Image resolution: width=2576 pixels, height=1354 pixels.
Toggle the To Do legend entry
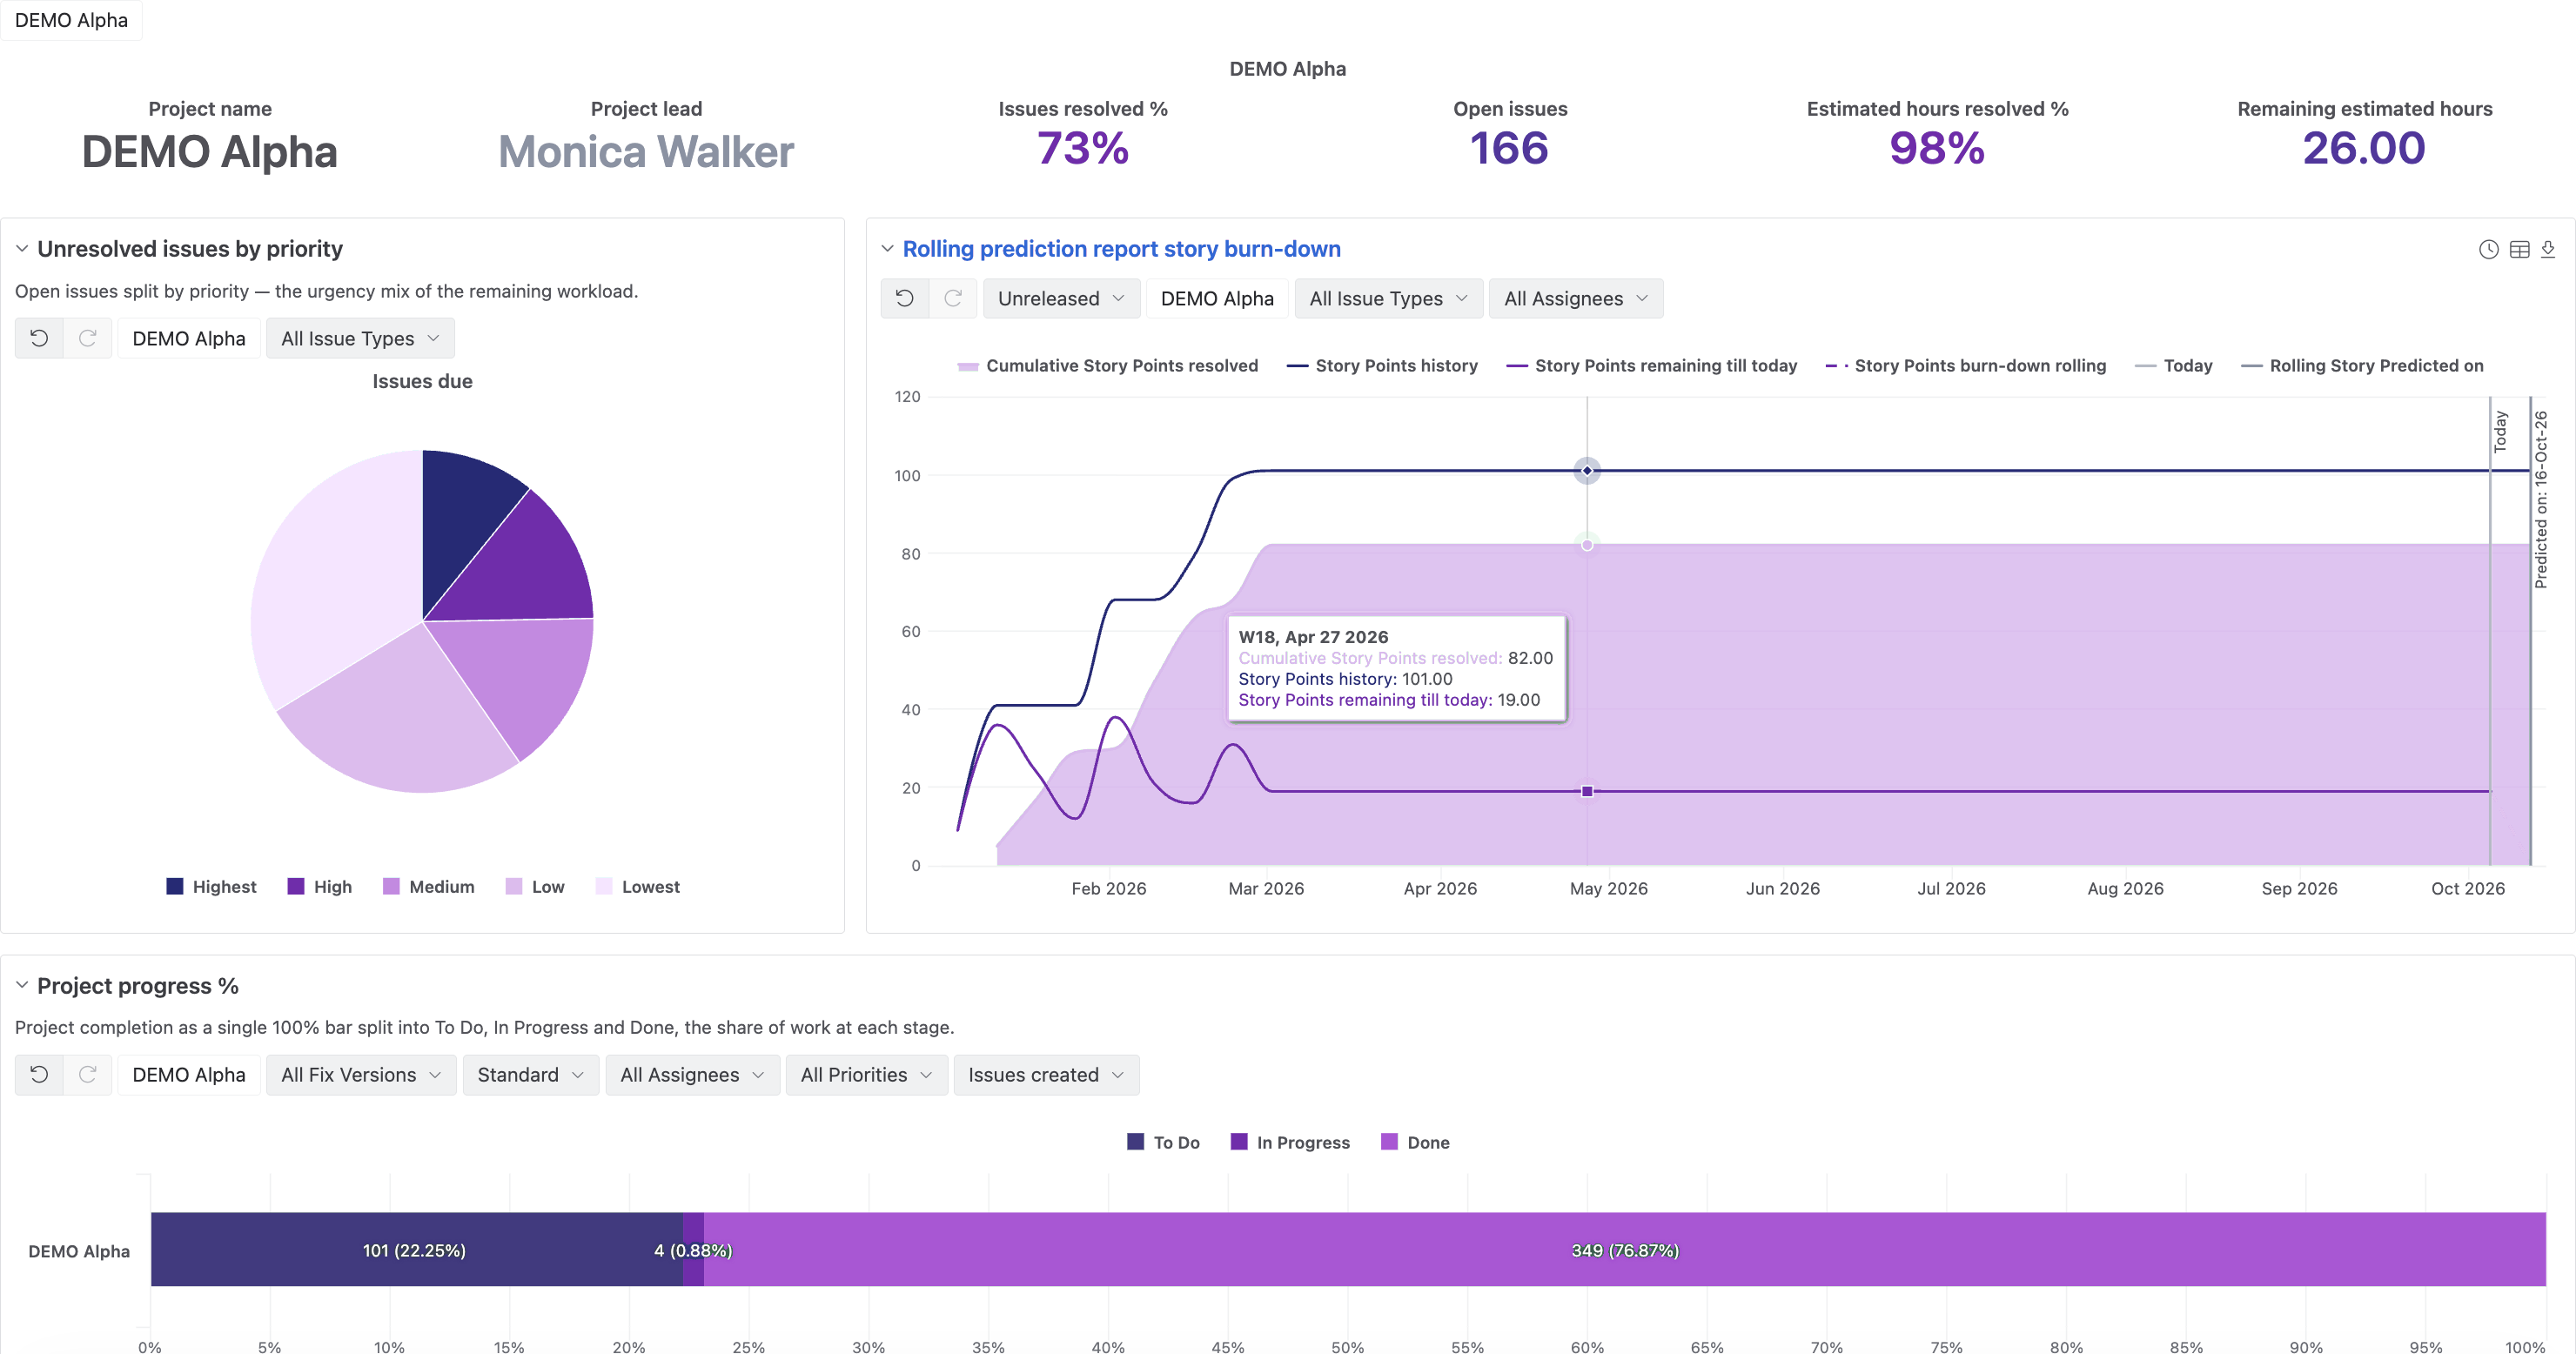[x=1163, y=1142]
